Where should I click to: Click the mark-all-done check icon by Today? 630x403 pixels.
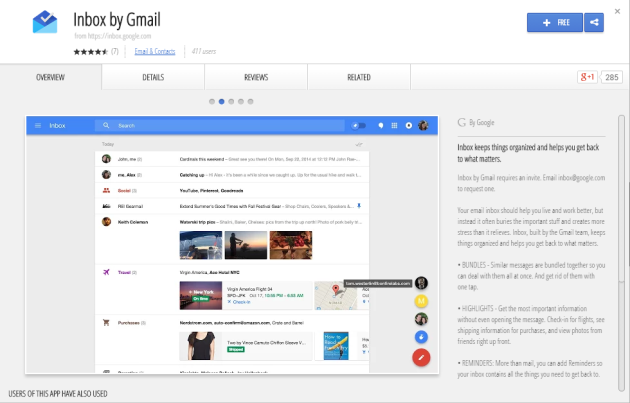tap(359, 144)
